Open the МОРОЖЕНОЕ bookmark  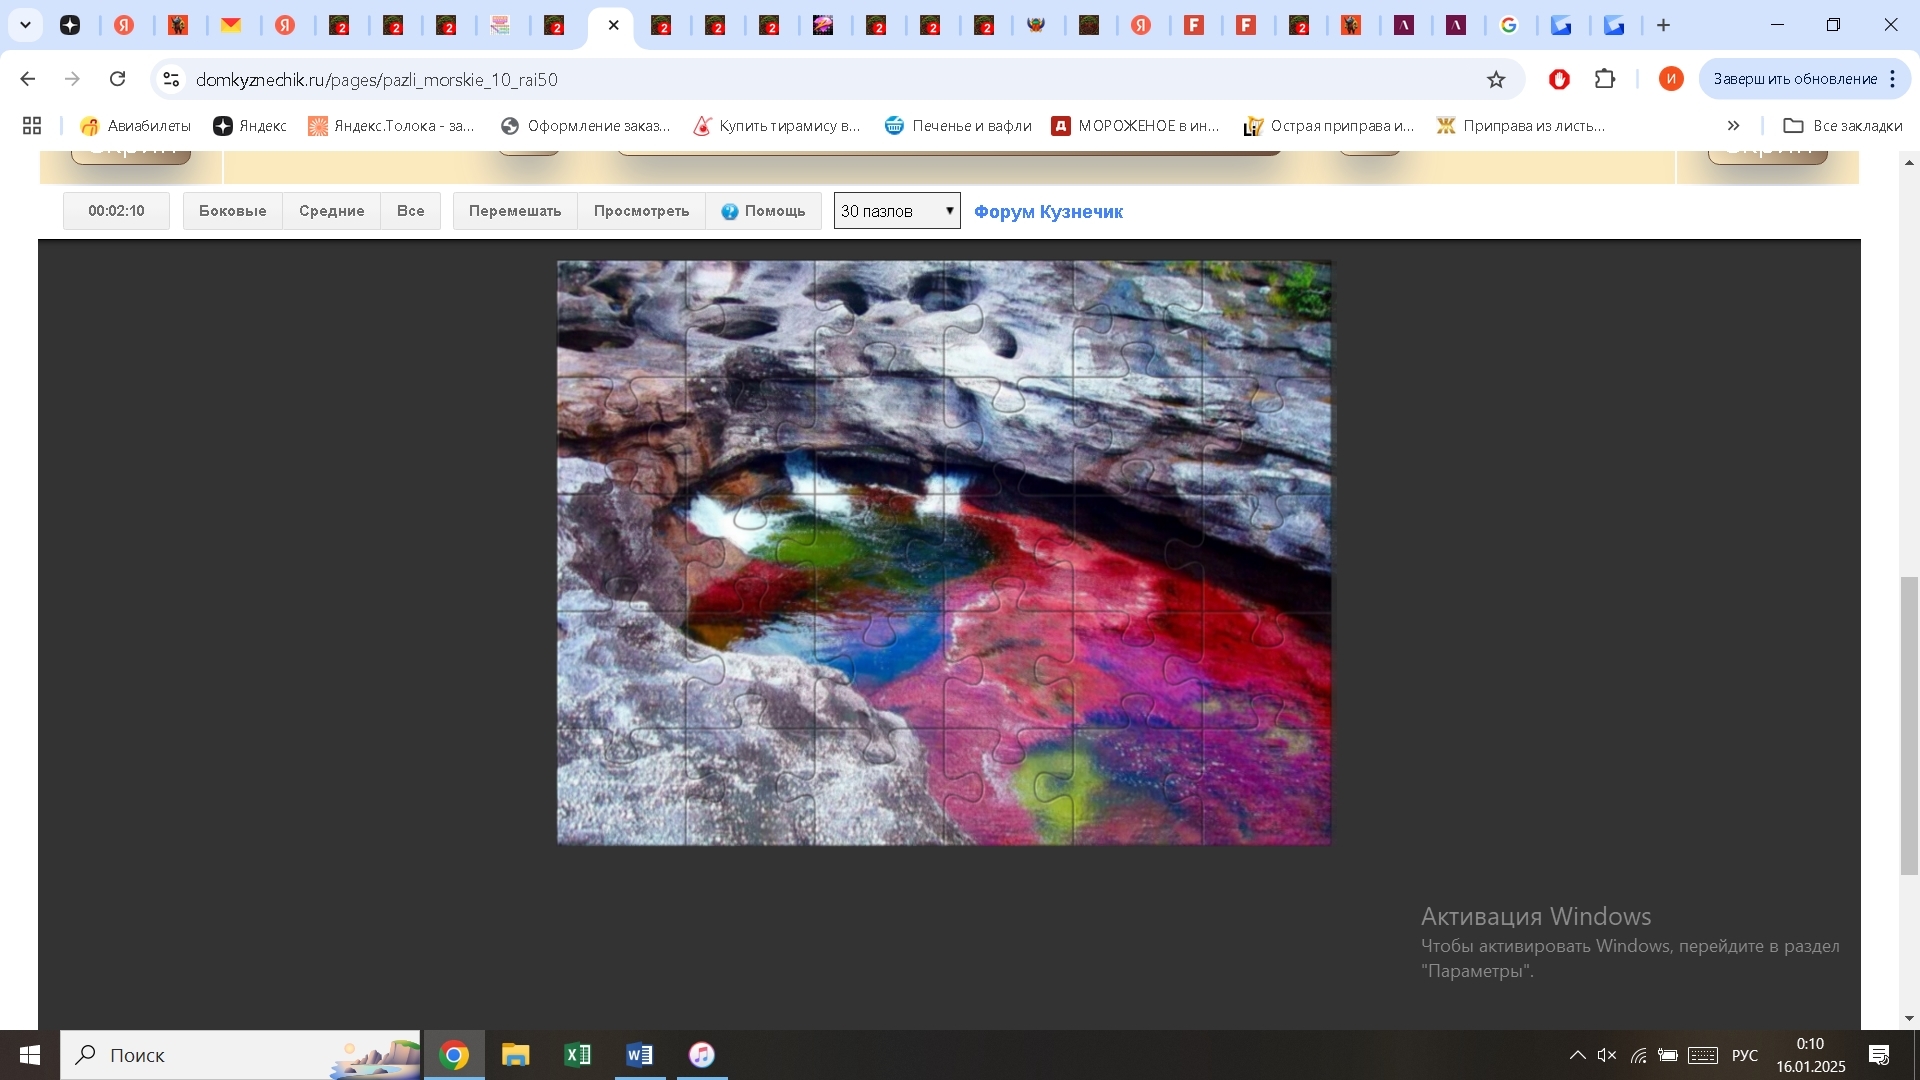1136,126
